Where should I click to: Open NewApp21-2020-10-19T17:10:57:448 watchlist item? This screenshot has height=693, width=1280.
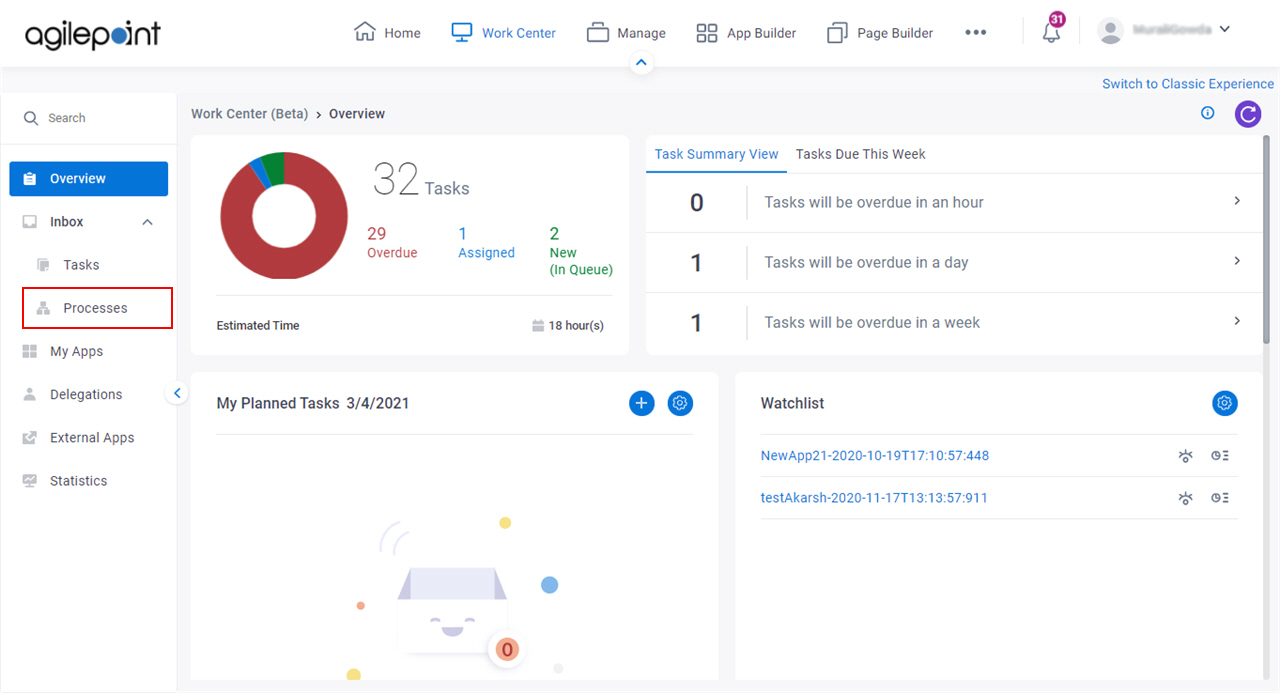pyautogui.click(x=875, y=456)
